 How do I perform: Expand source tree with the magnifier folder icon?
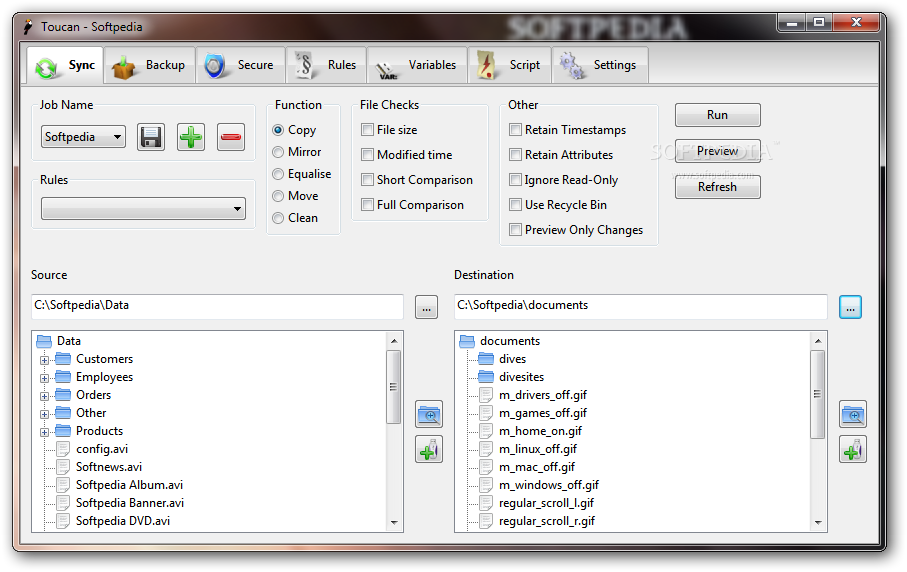point(429,414)
